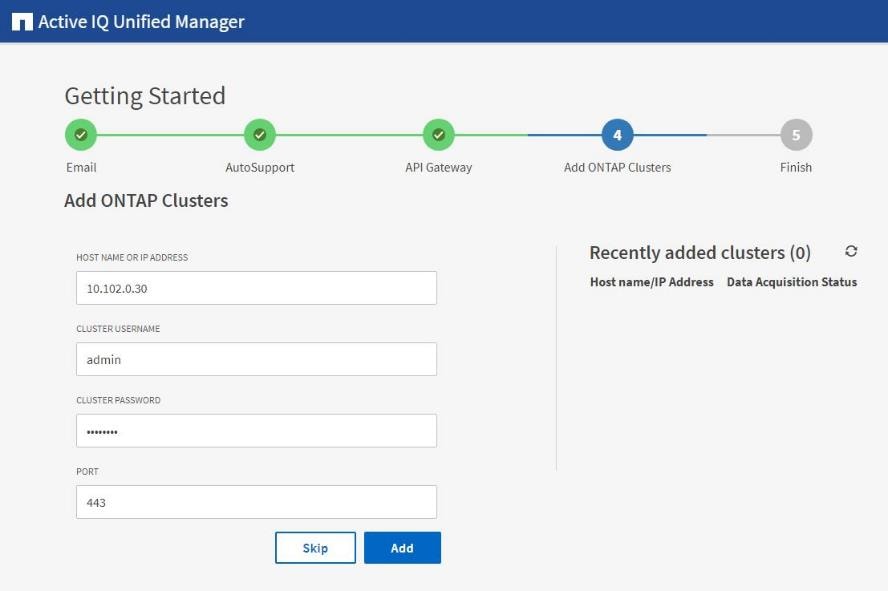Click the Add ONTAP Clusters section heading
The width and height of the screenshot is (888, 591).
pos(146,200)
